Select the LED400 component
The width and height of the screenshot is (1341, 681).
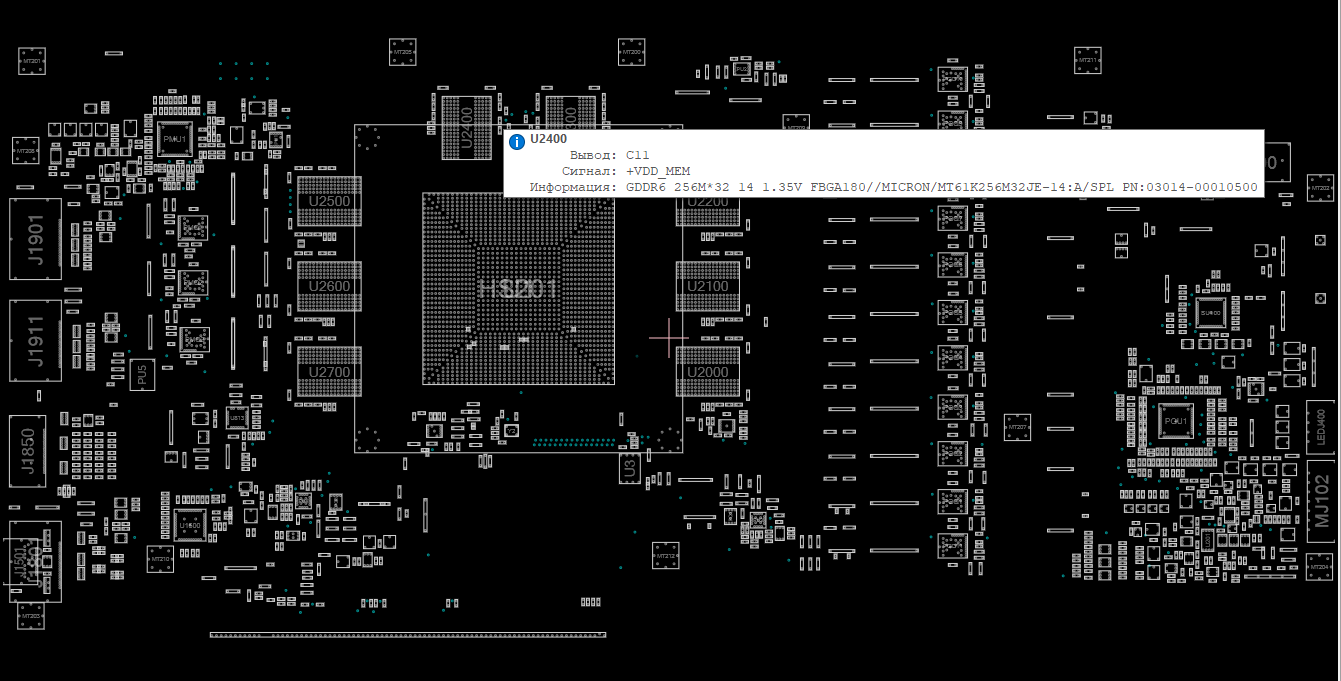tap(1321, 428)
